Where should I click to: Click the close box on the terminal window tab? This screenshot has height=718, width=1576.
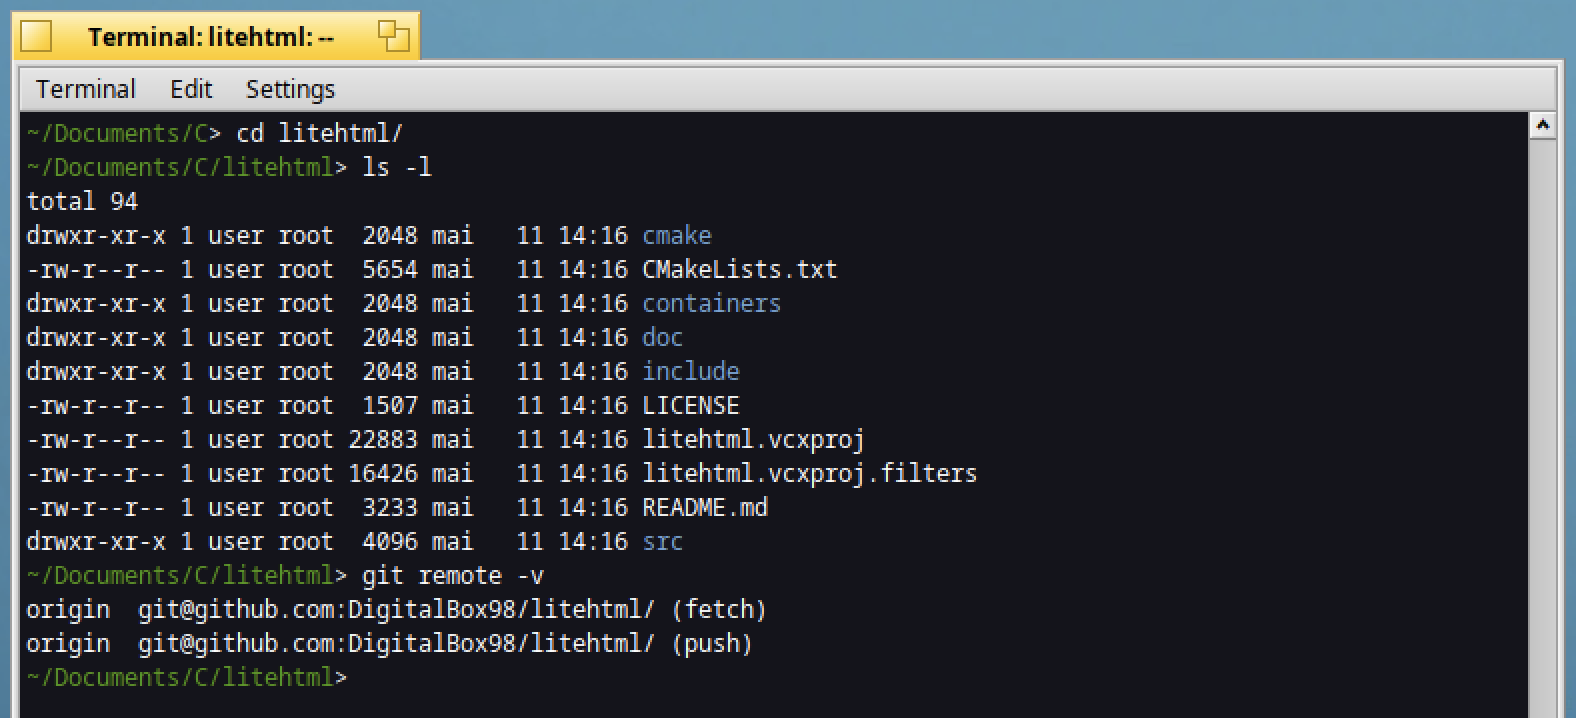point(36,37)
